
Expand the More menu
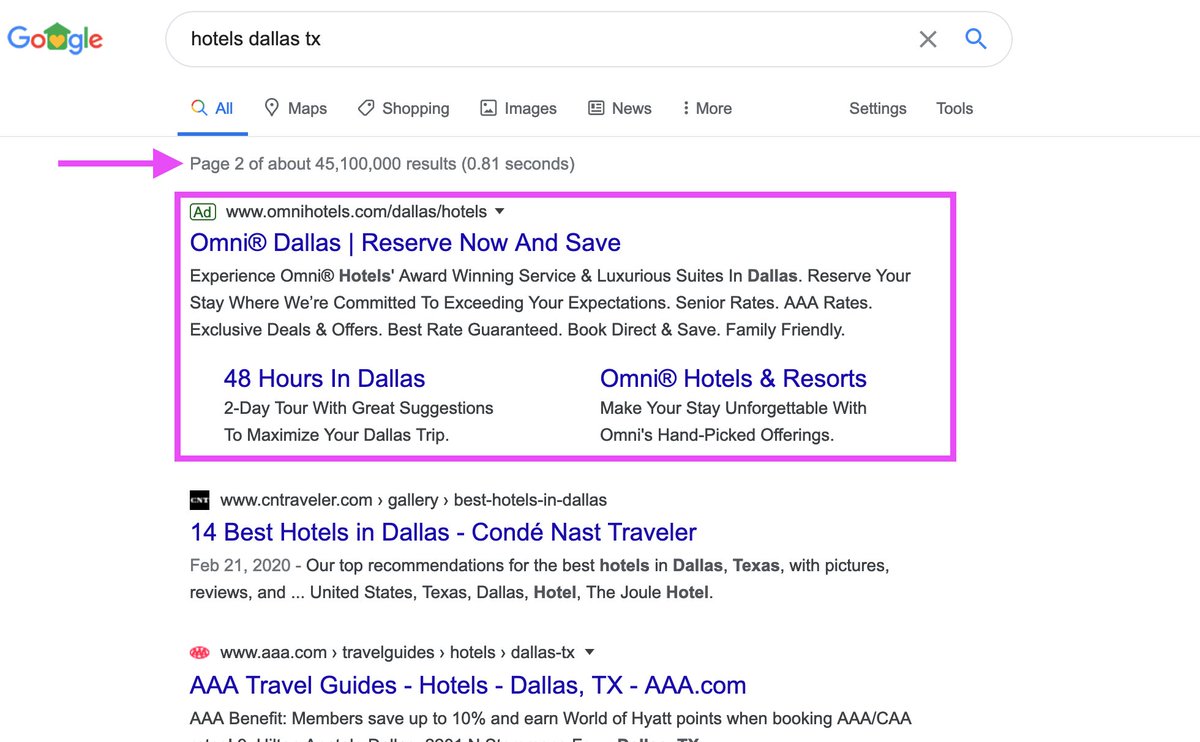706,108
